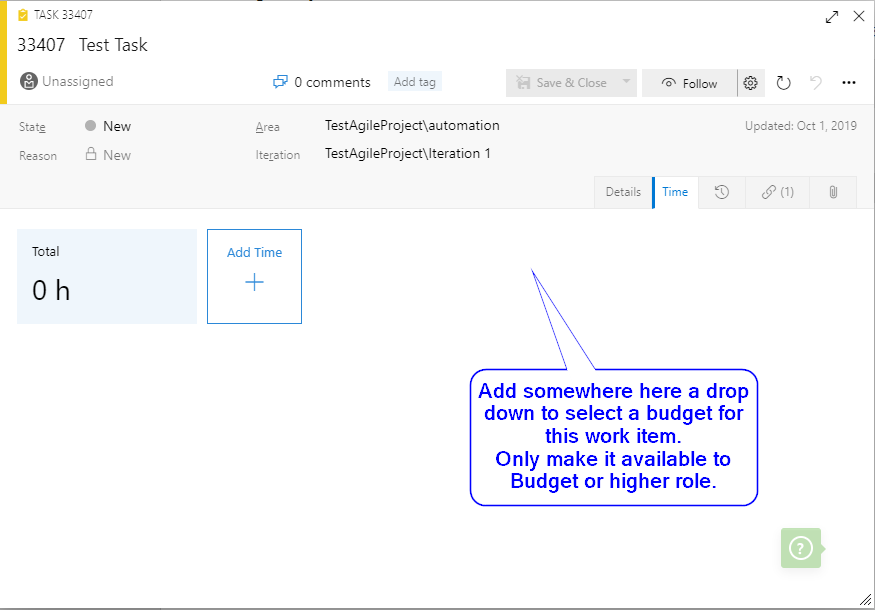Screen dimensions: 875x610
Task: Click the Reason field label
Action: [x=38, y=156]
